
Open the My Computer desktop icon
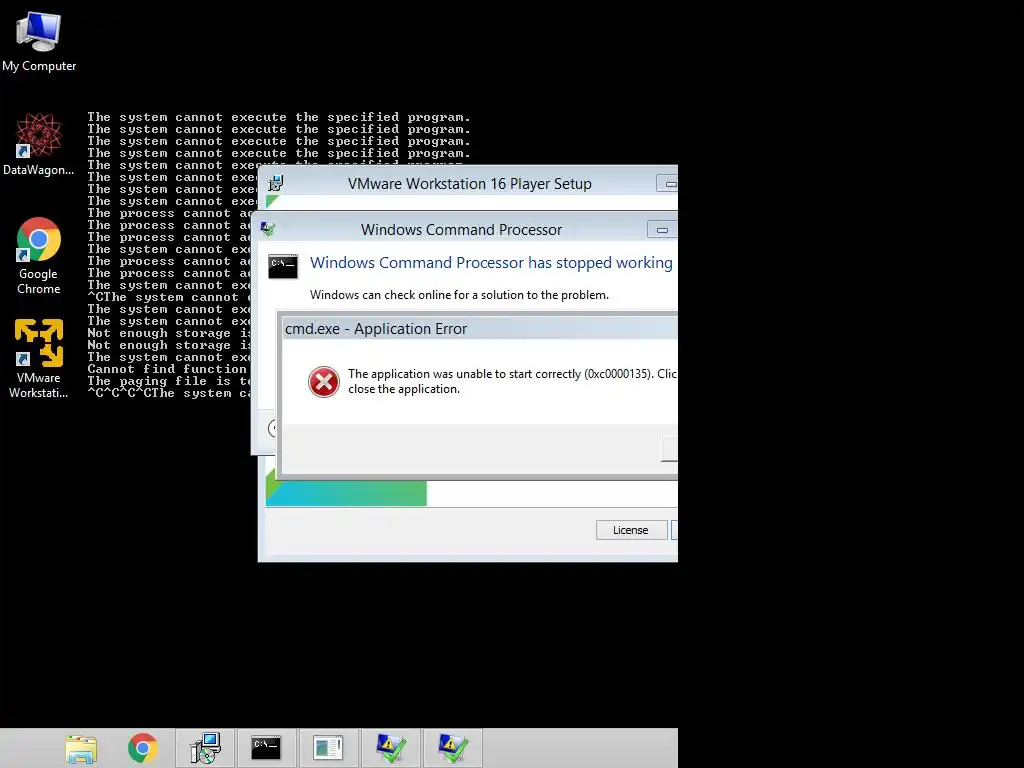[39, 41]
